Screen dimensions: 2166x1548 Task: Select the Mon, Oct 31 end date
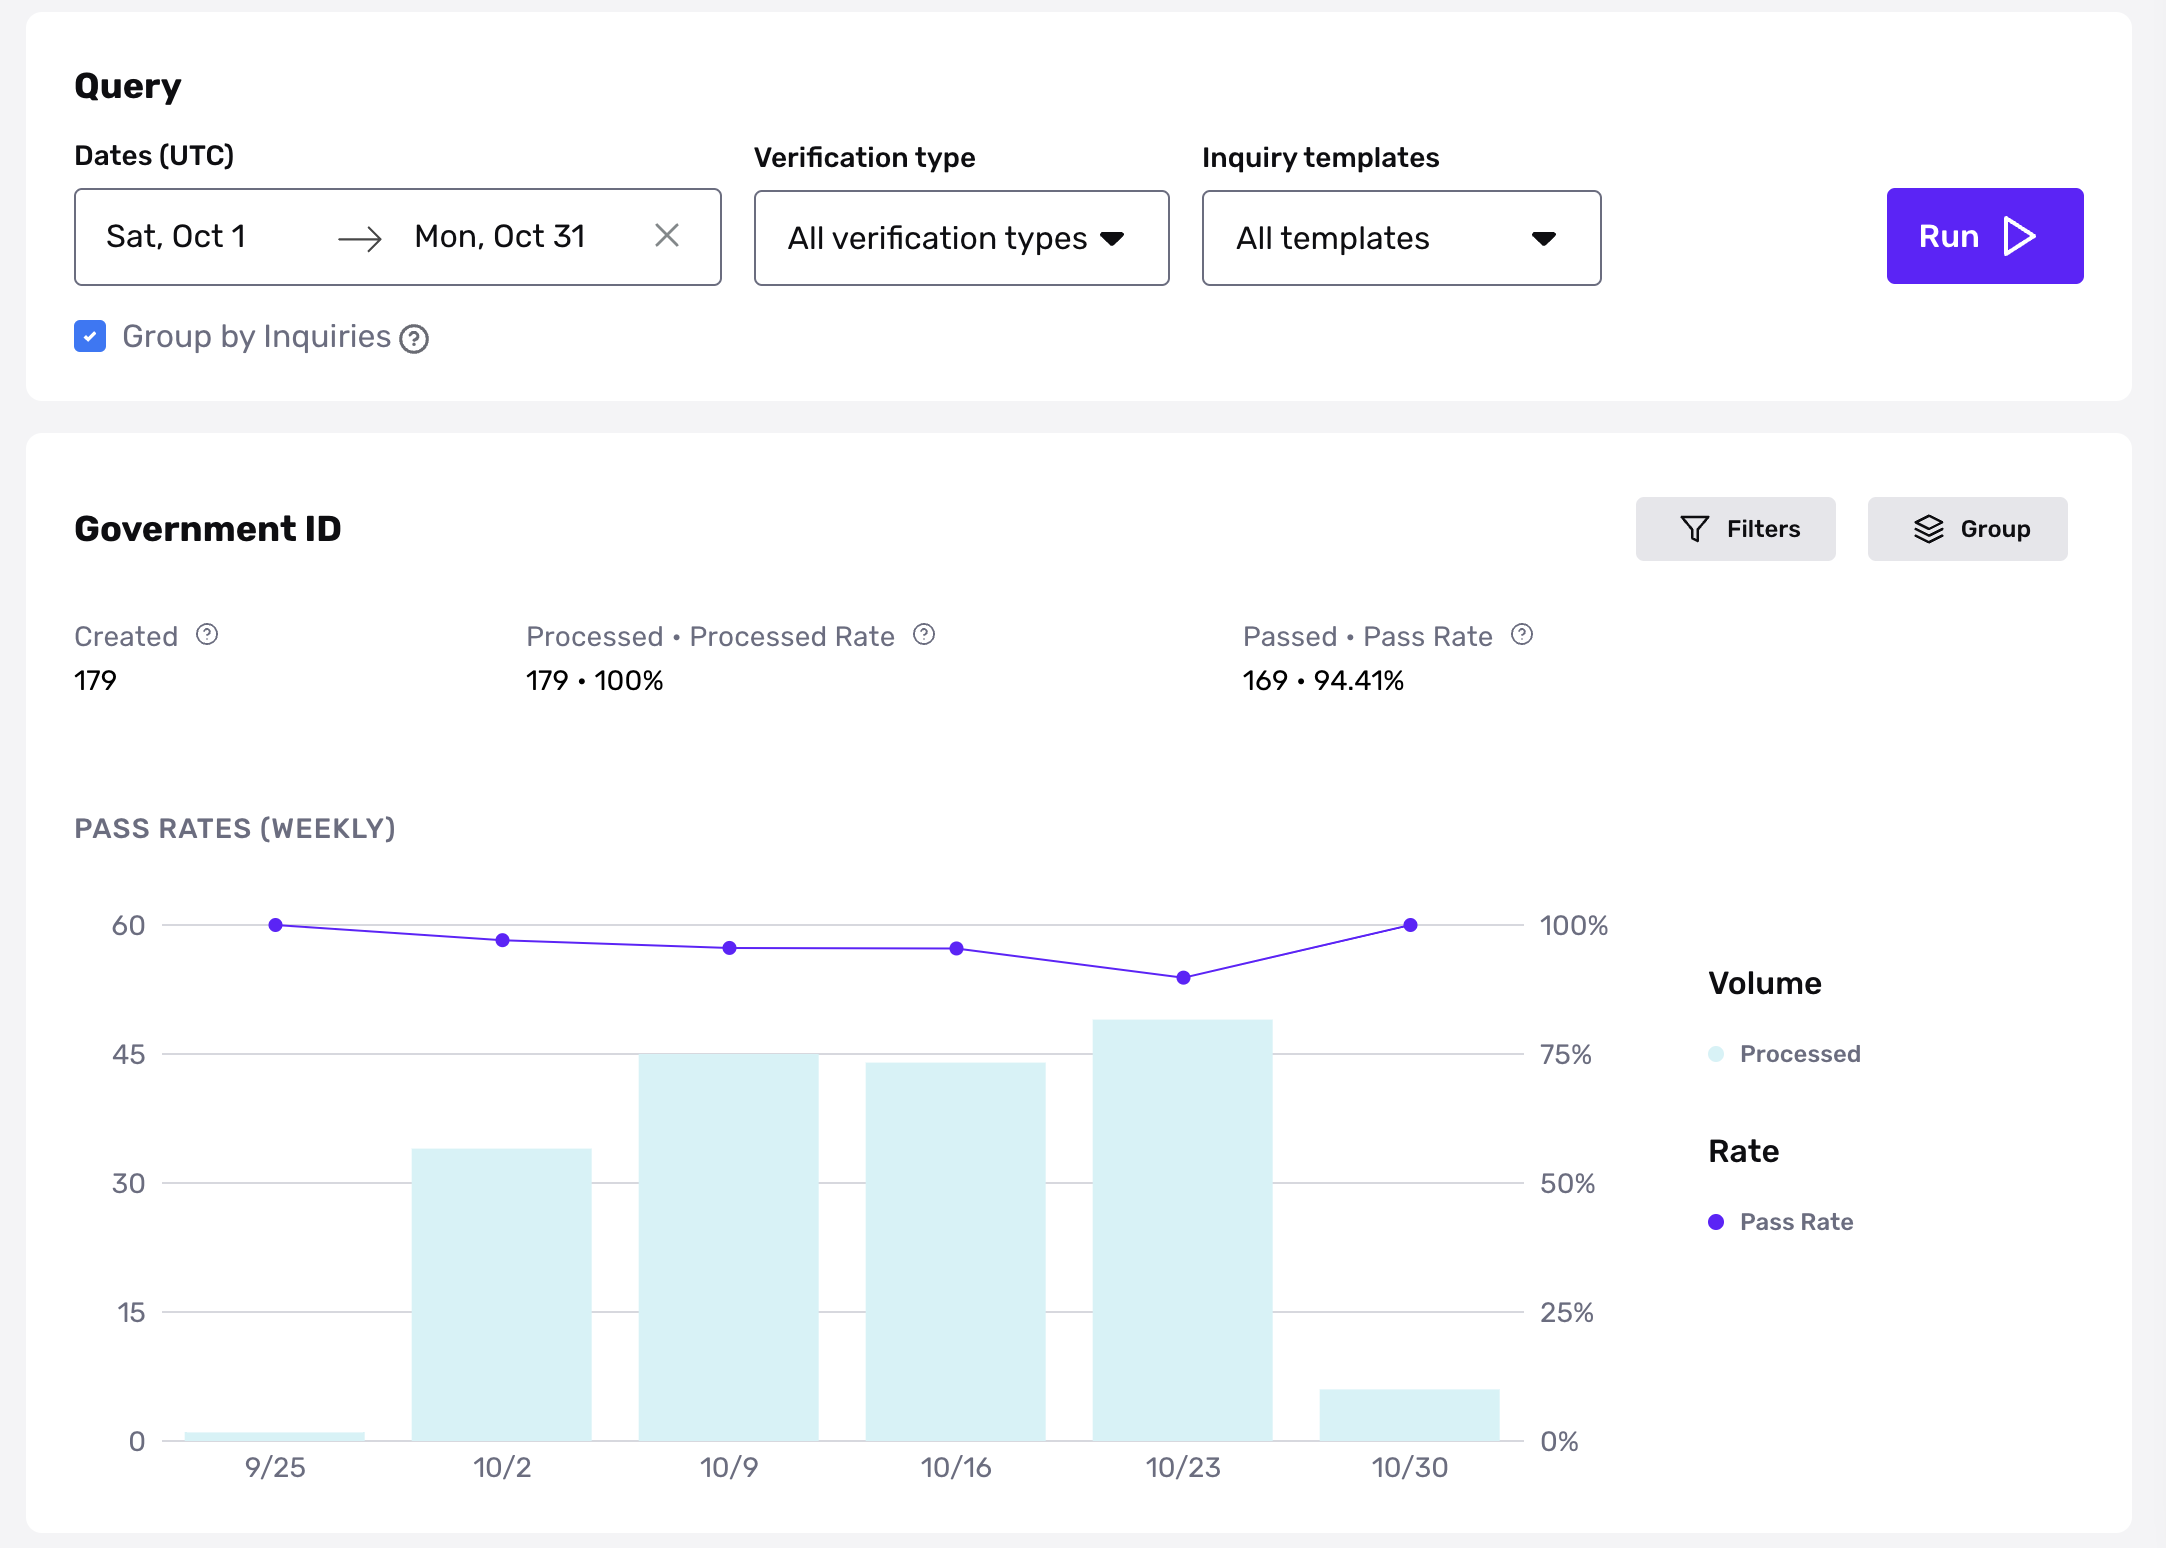tap(499, 236)
